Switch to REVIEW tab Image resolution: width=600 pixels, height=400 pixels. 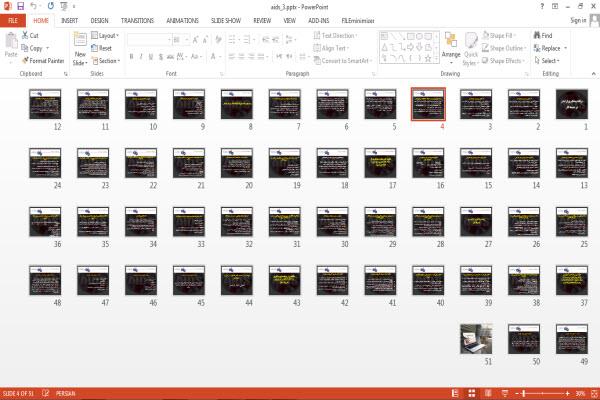click(x=262, y=21)
